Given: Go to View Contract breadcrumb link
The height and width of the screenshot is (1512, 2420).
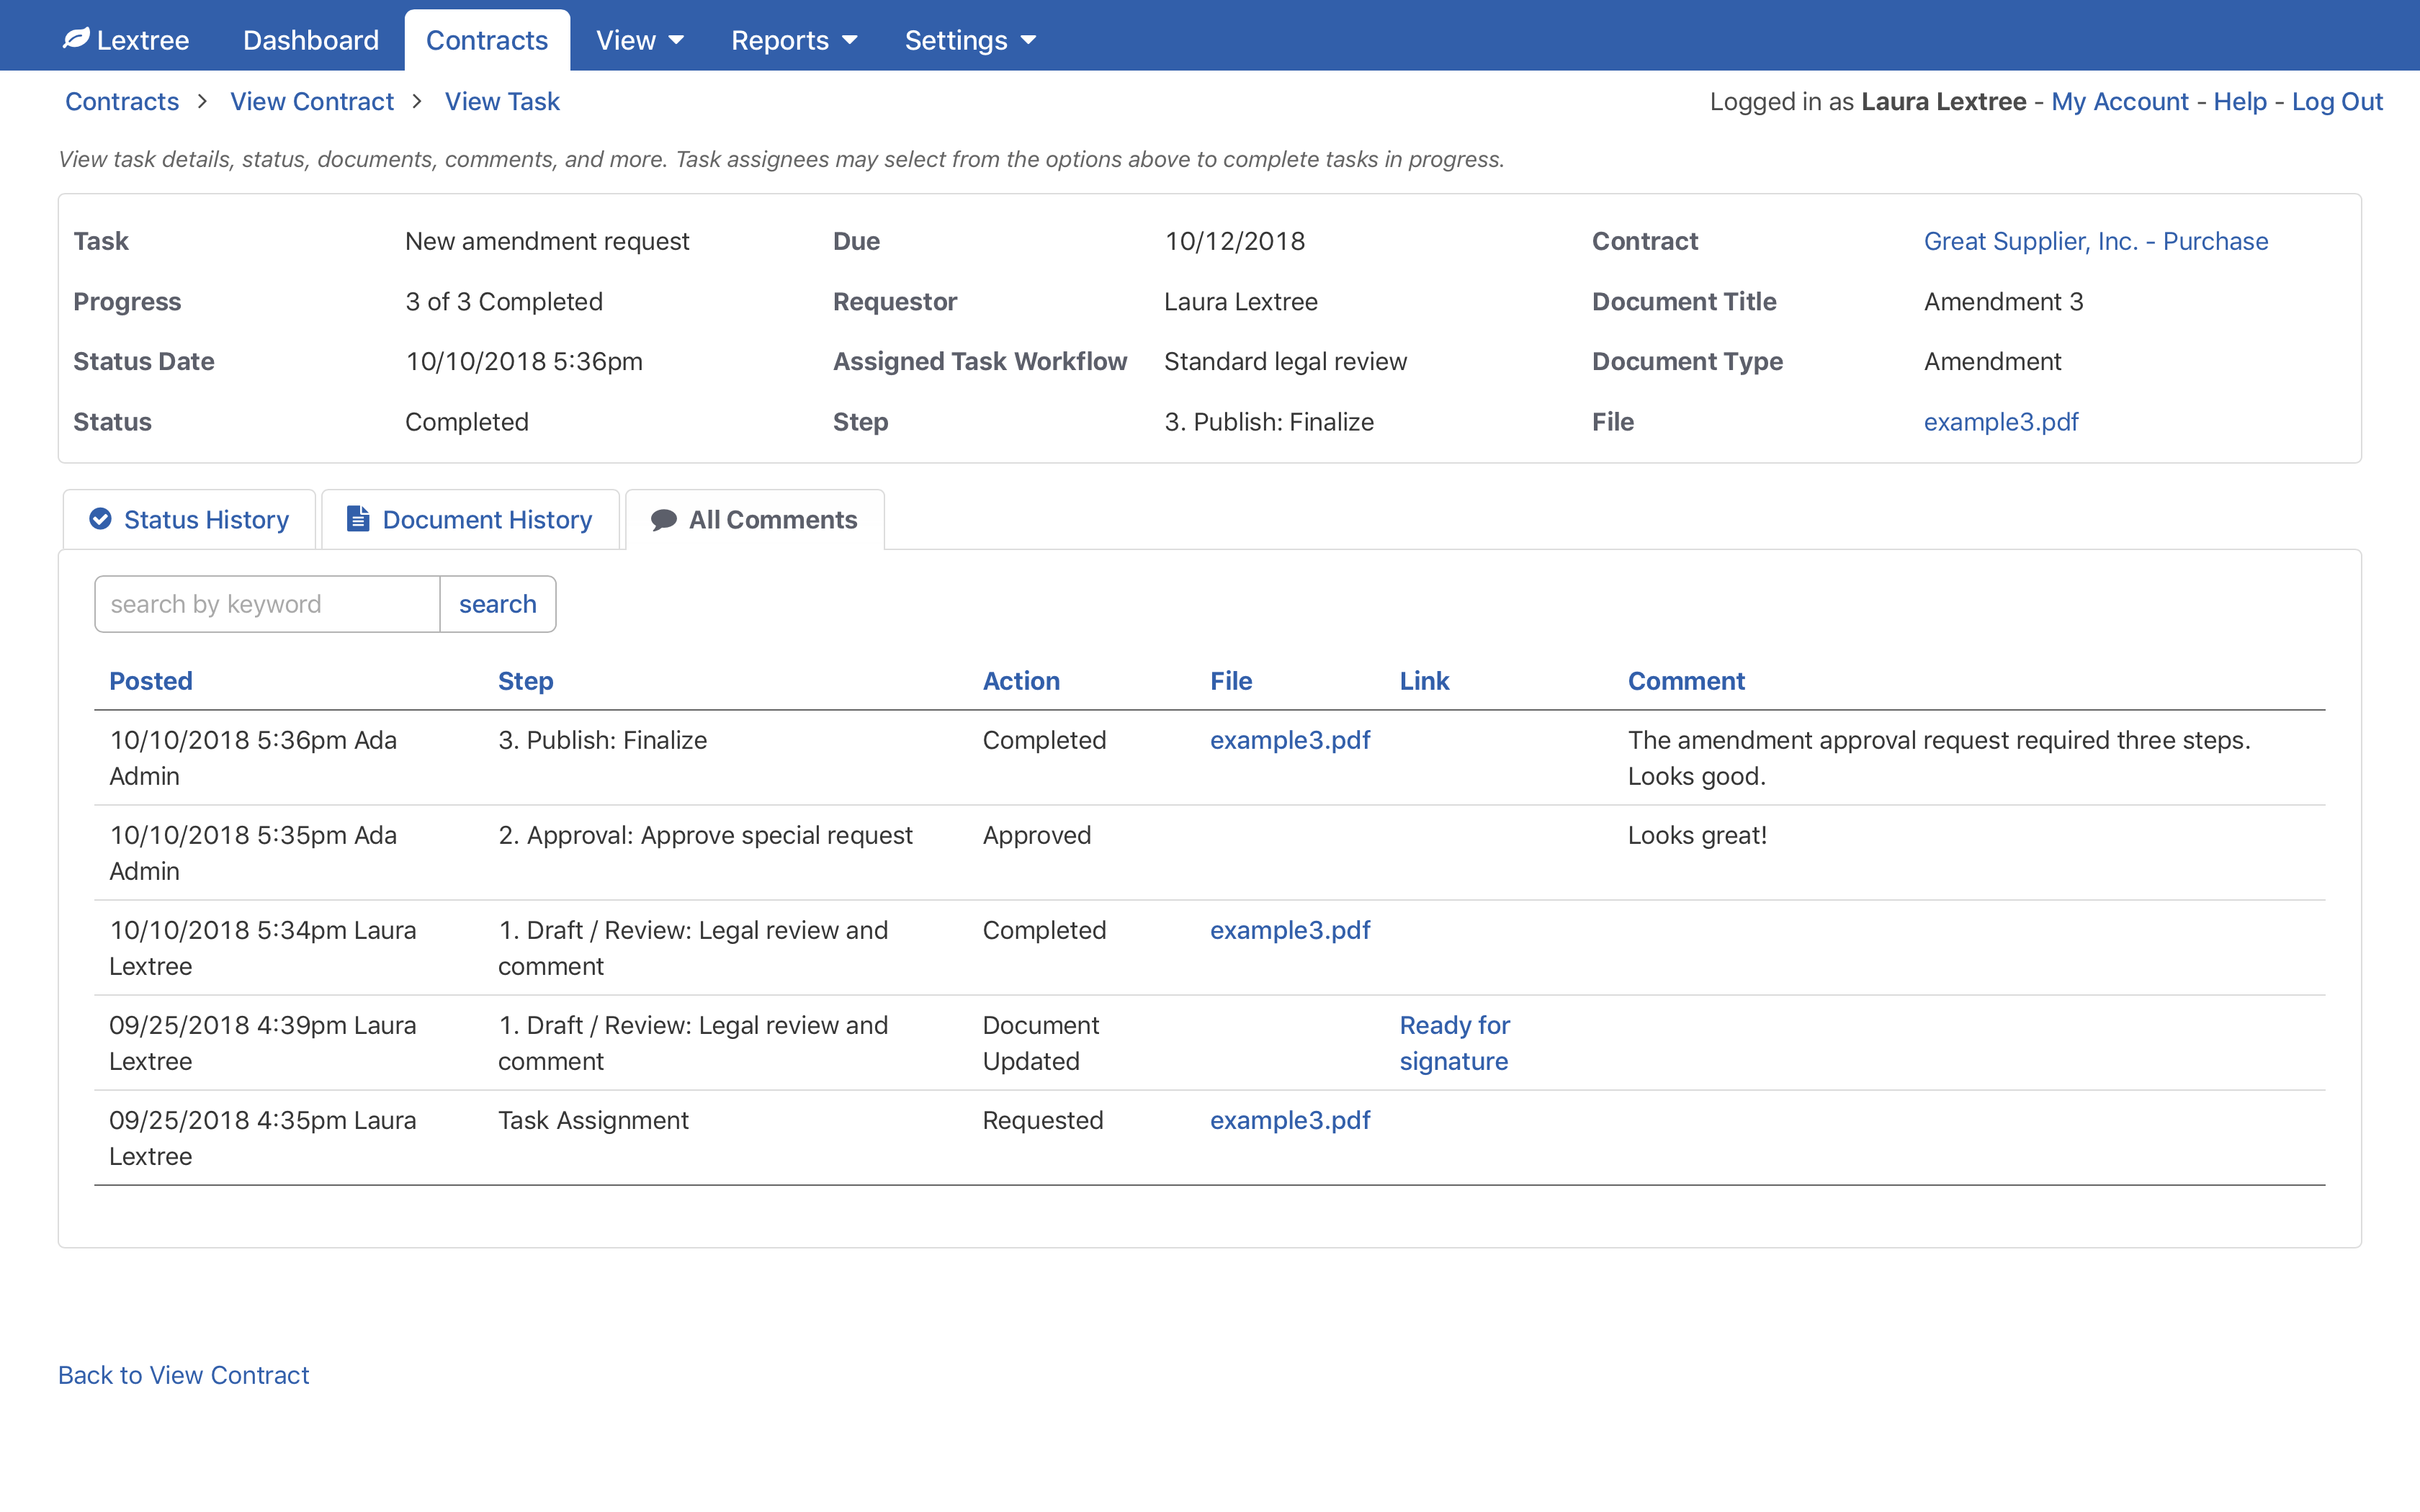Looking at the screenshot, I should tap(312, 101).
